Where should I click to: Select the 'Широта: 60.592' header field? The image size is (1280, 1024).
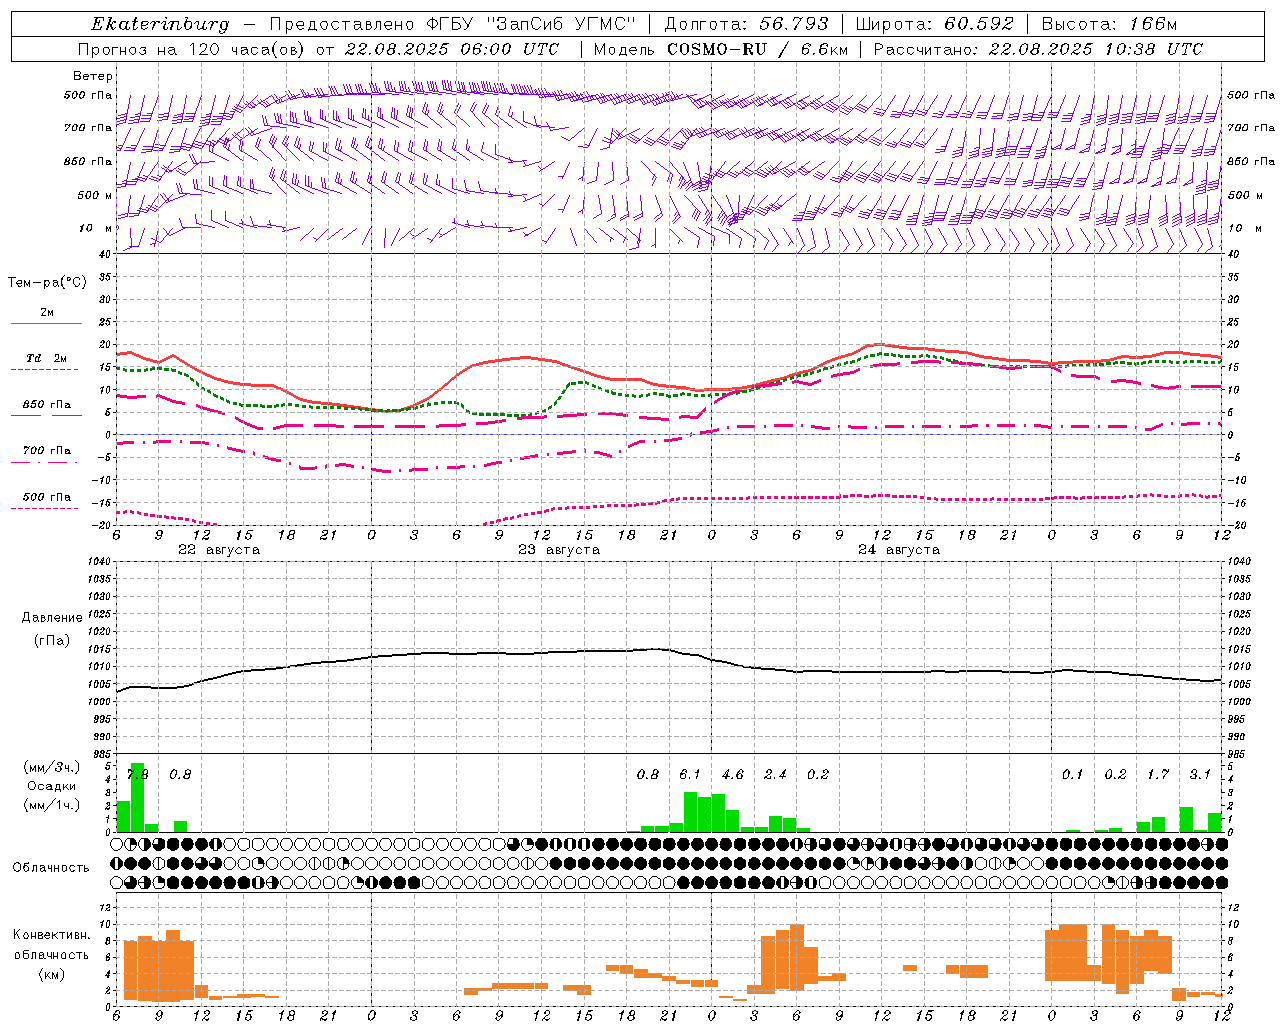click(x=935, y=24)
